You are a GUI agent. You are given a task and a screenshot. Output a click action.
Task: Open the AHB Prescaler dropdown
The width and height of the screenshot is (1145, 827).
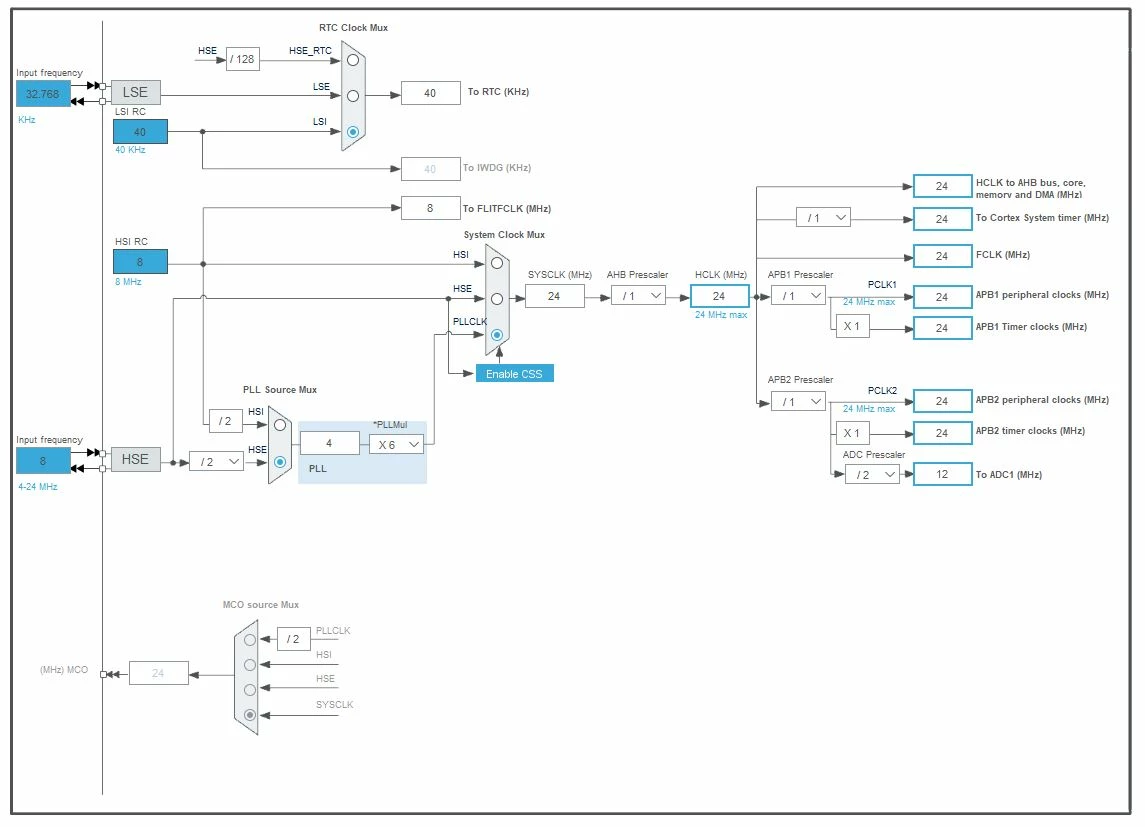pos(638,296)
